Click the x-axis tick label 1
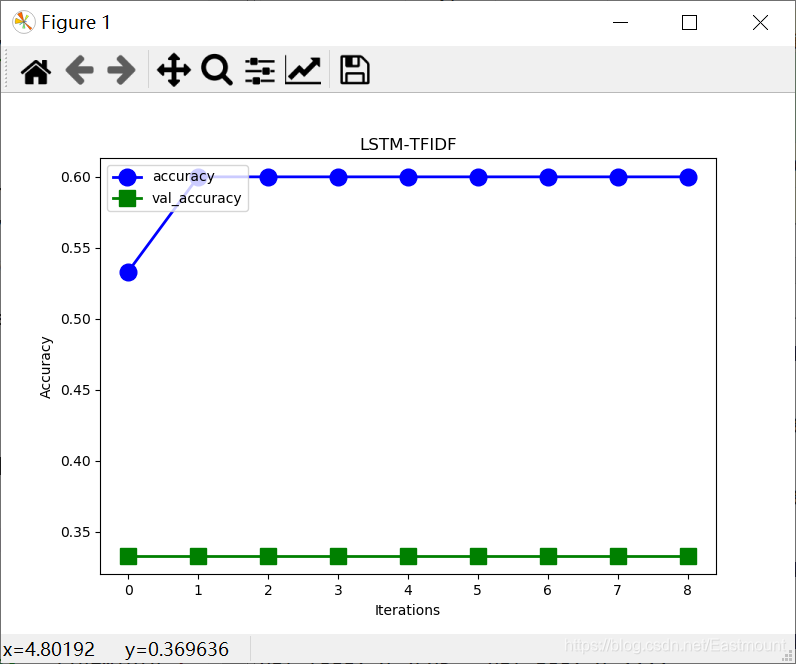796x664 pixels. point(198,590)
